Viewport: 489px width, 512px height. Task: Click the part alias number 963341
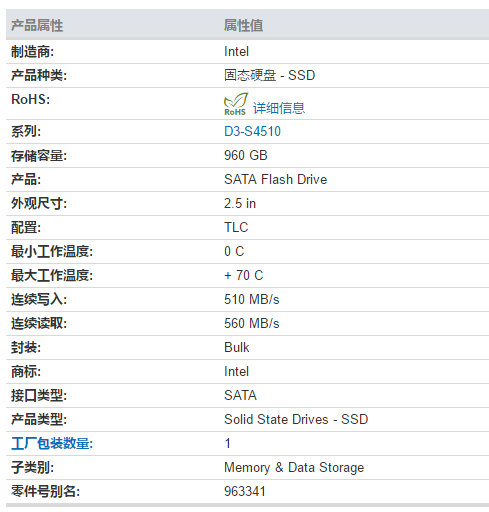(245, 491)
